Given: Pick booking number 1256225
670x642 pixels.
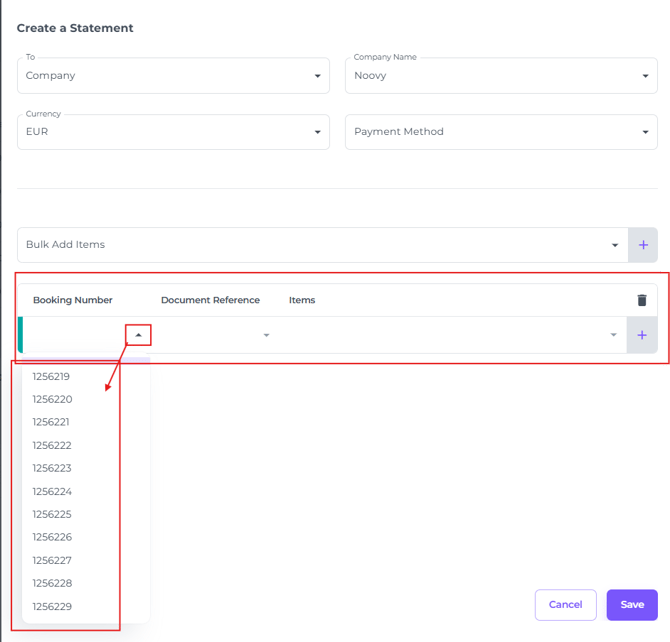Looking at the screenshot, I should 51,514.
